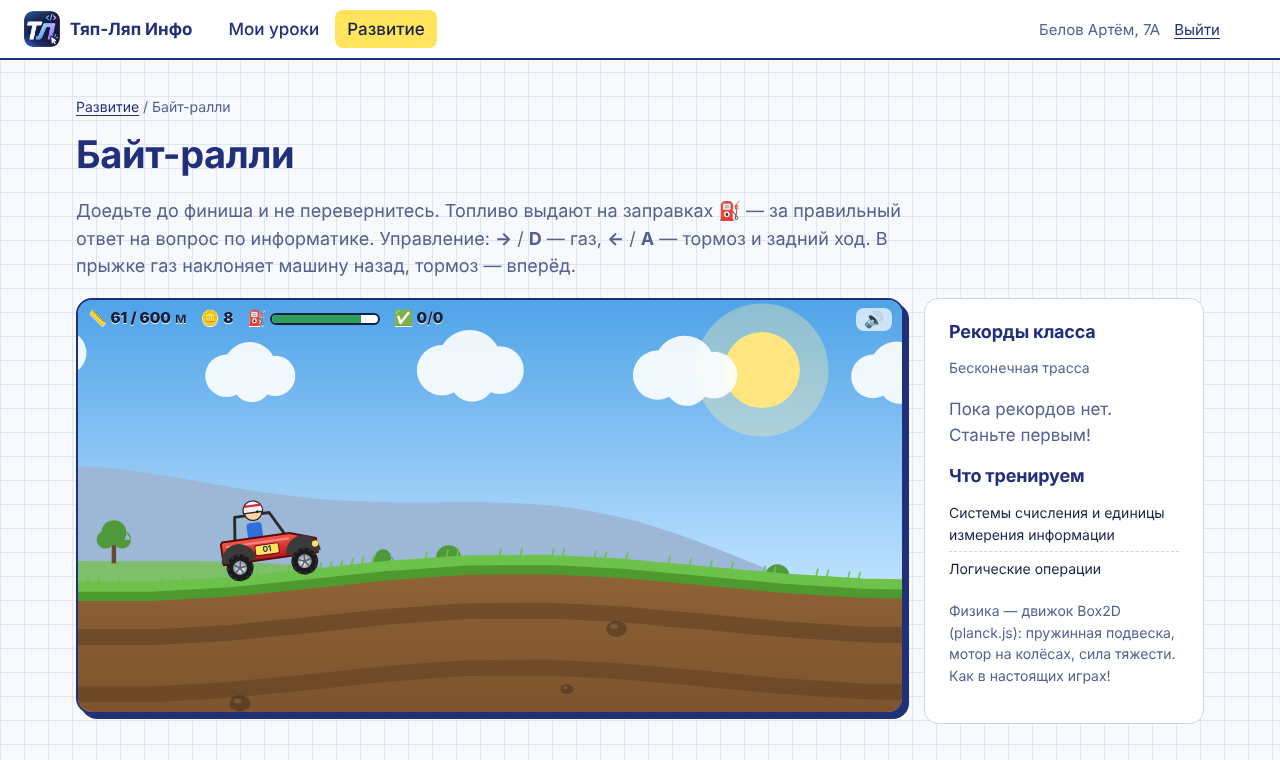Screen dimensions: 1280x760
Task: Open the Развитие tab in navigation
Action: click(x=386, y=29)
